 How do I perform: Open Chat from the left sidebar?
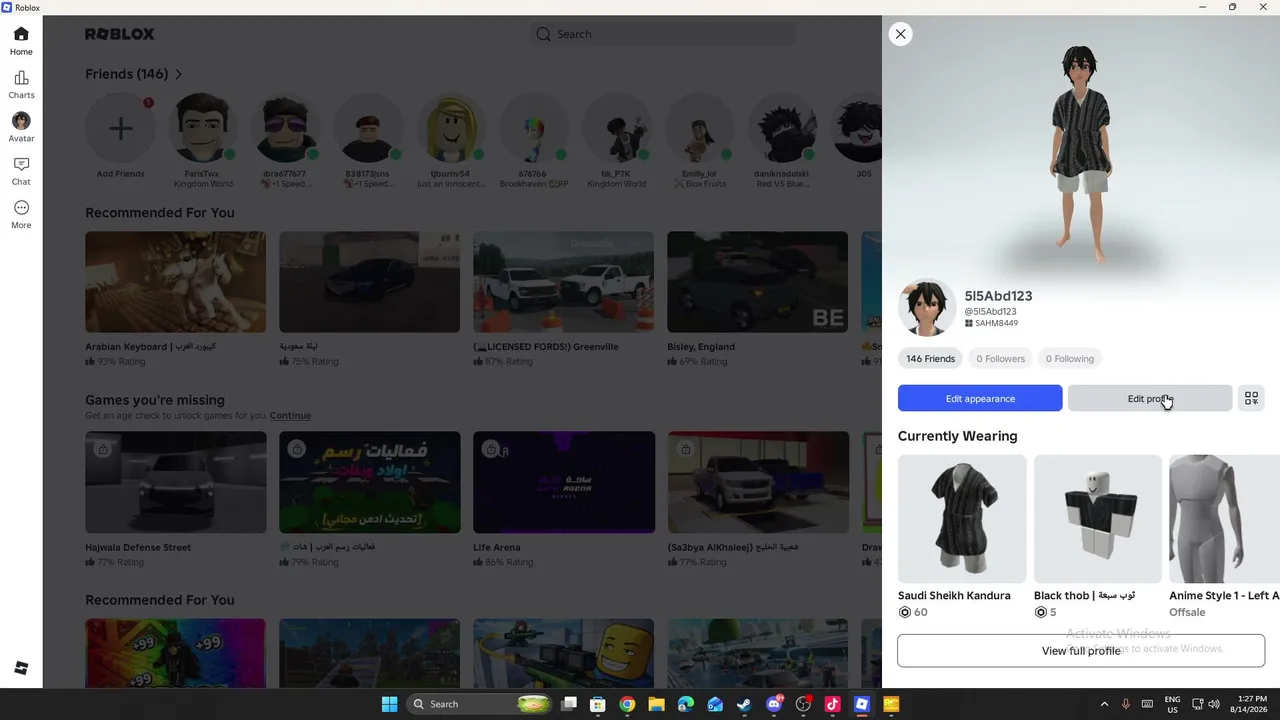(x=21, y=171)
